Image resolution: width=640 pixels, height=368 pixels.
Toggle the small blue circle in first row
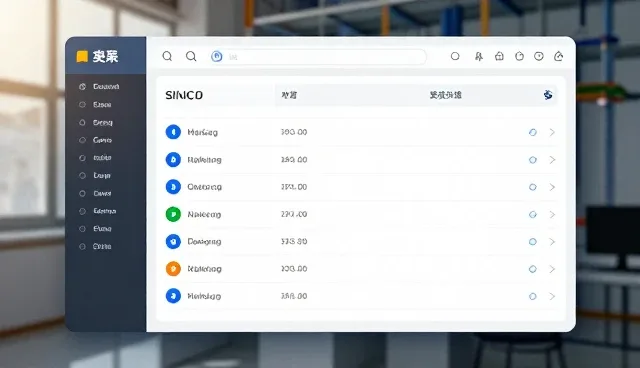pos(533,132)
